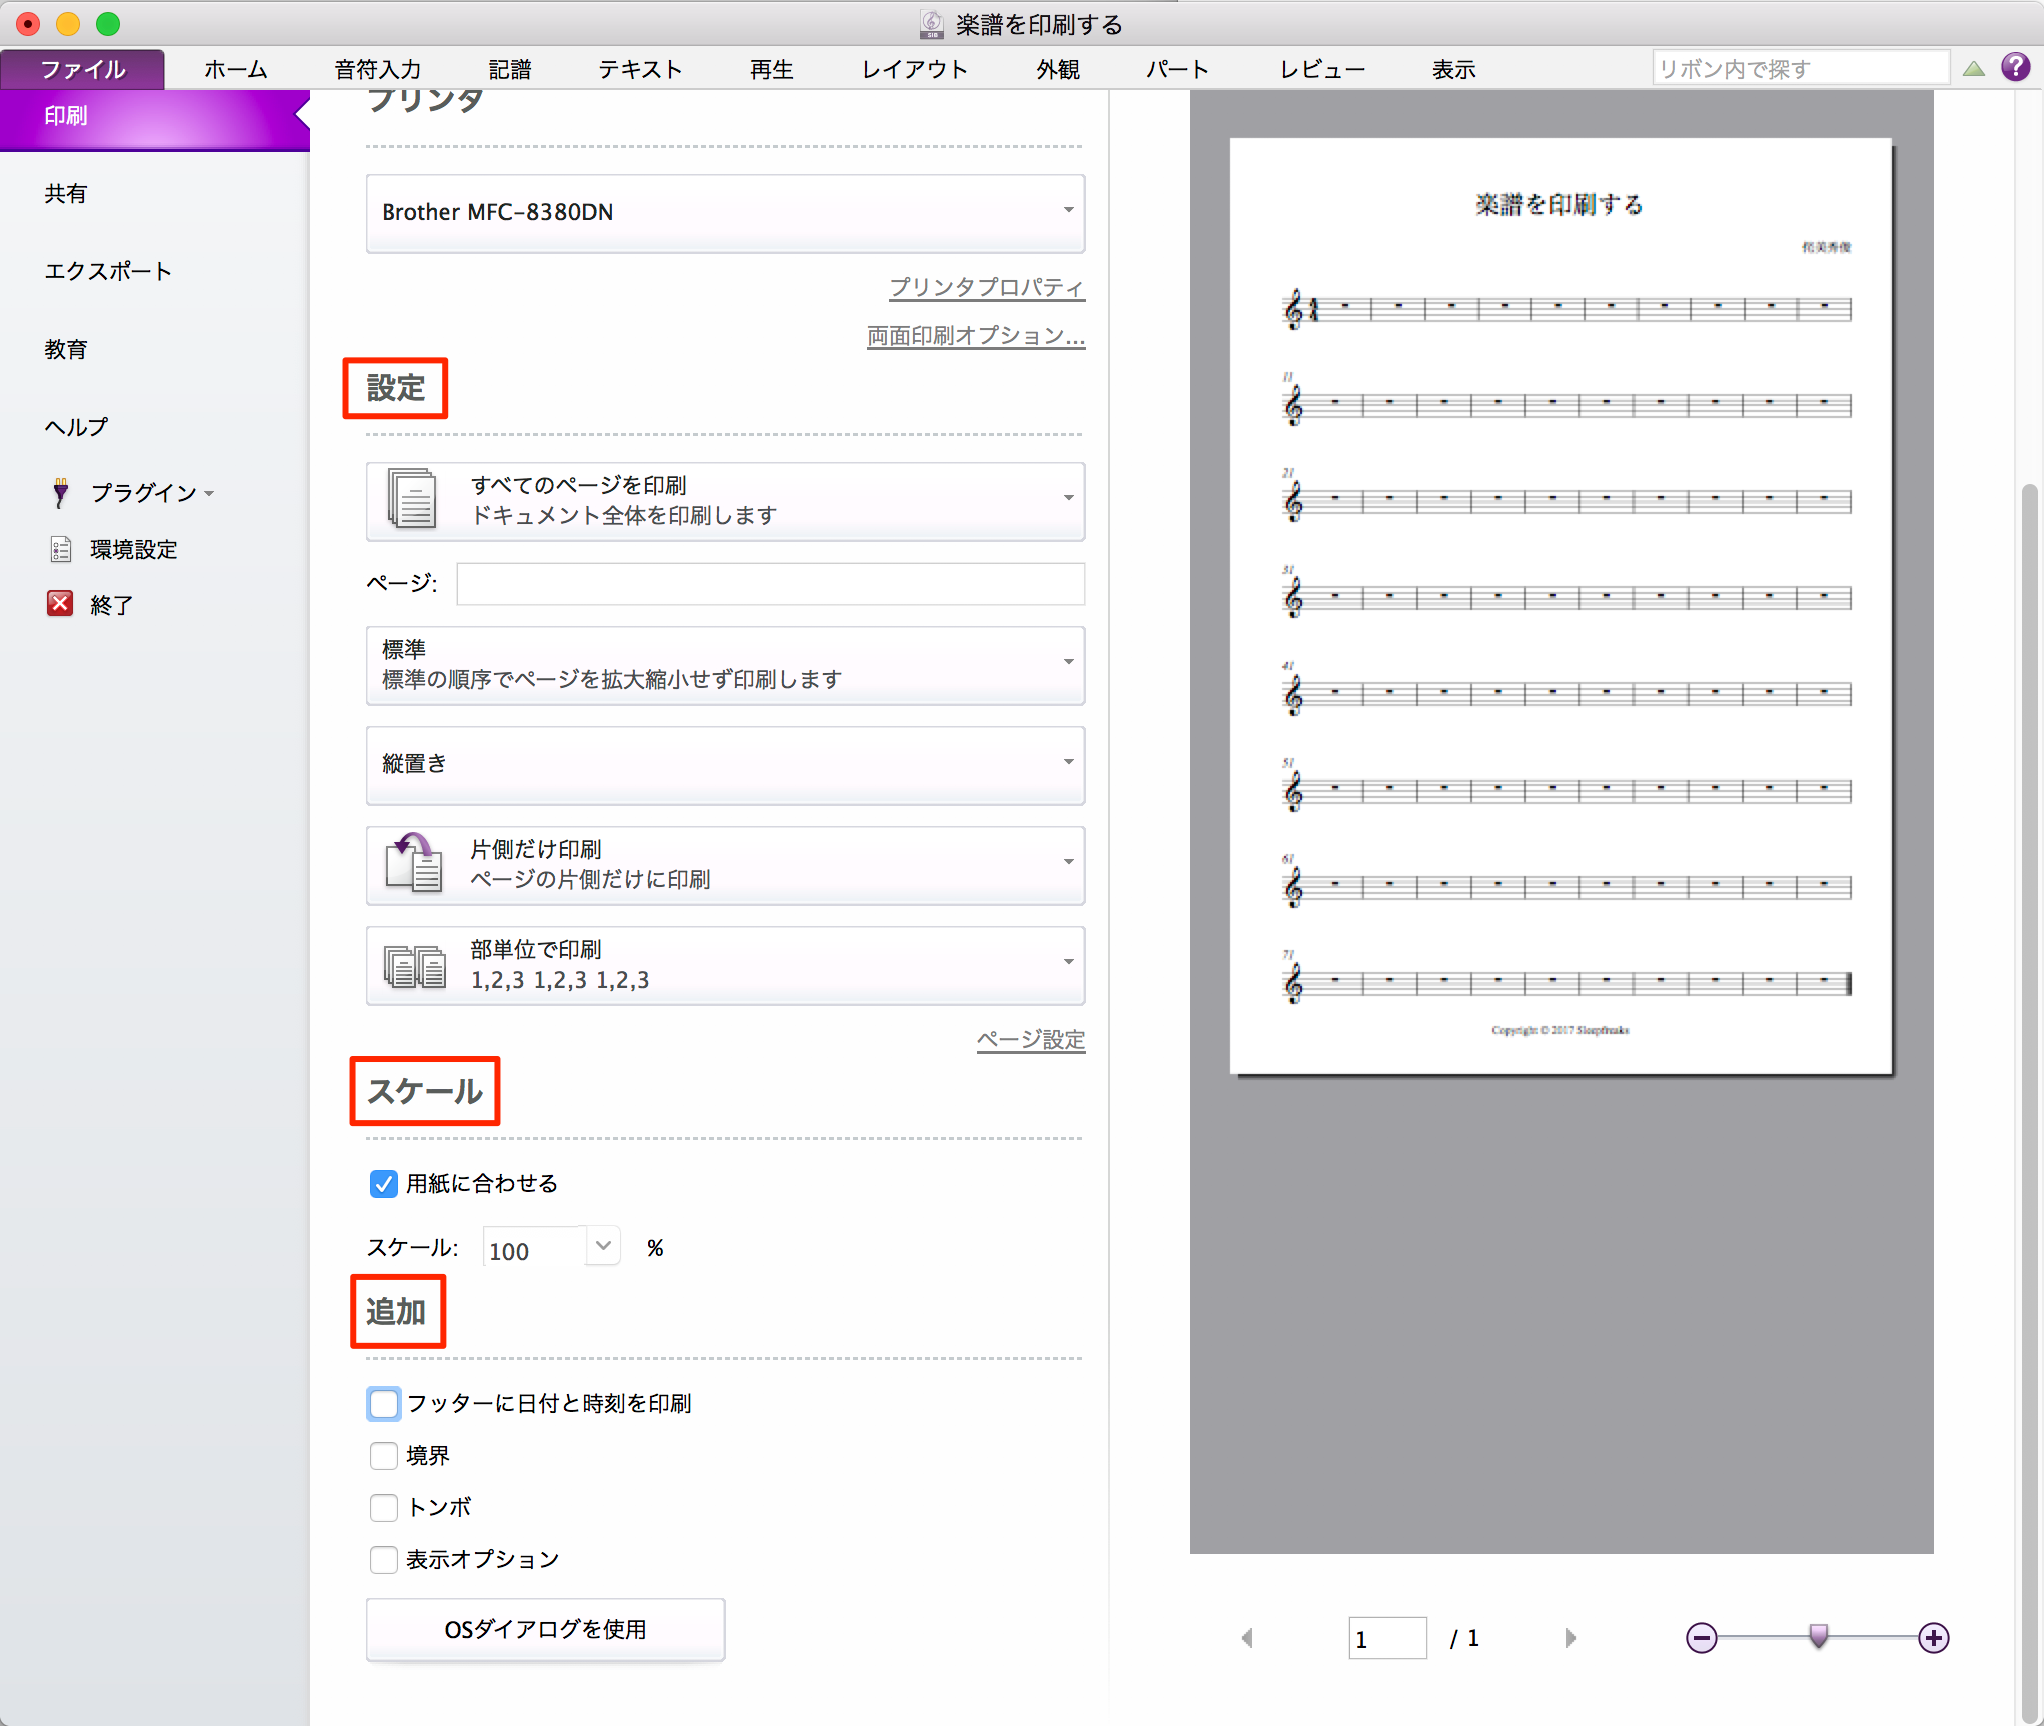Image resolution: width=2044 pixels, height=1726 pixels.
Task: Switch to the レイアウト tab
Action: pos(915,69)
